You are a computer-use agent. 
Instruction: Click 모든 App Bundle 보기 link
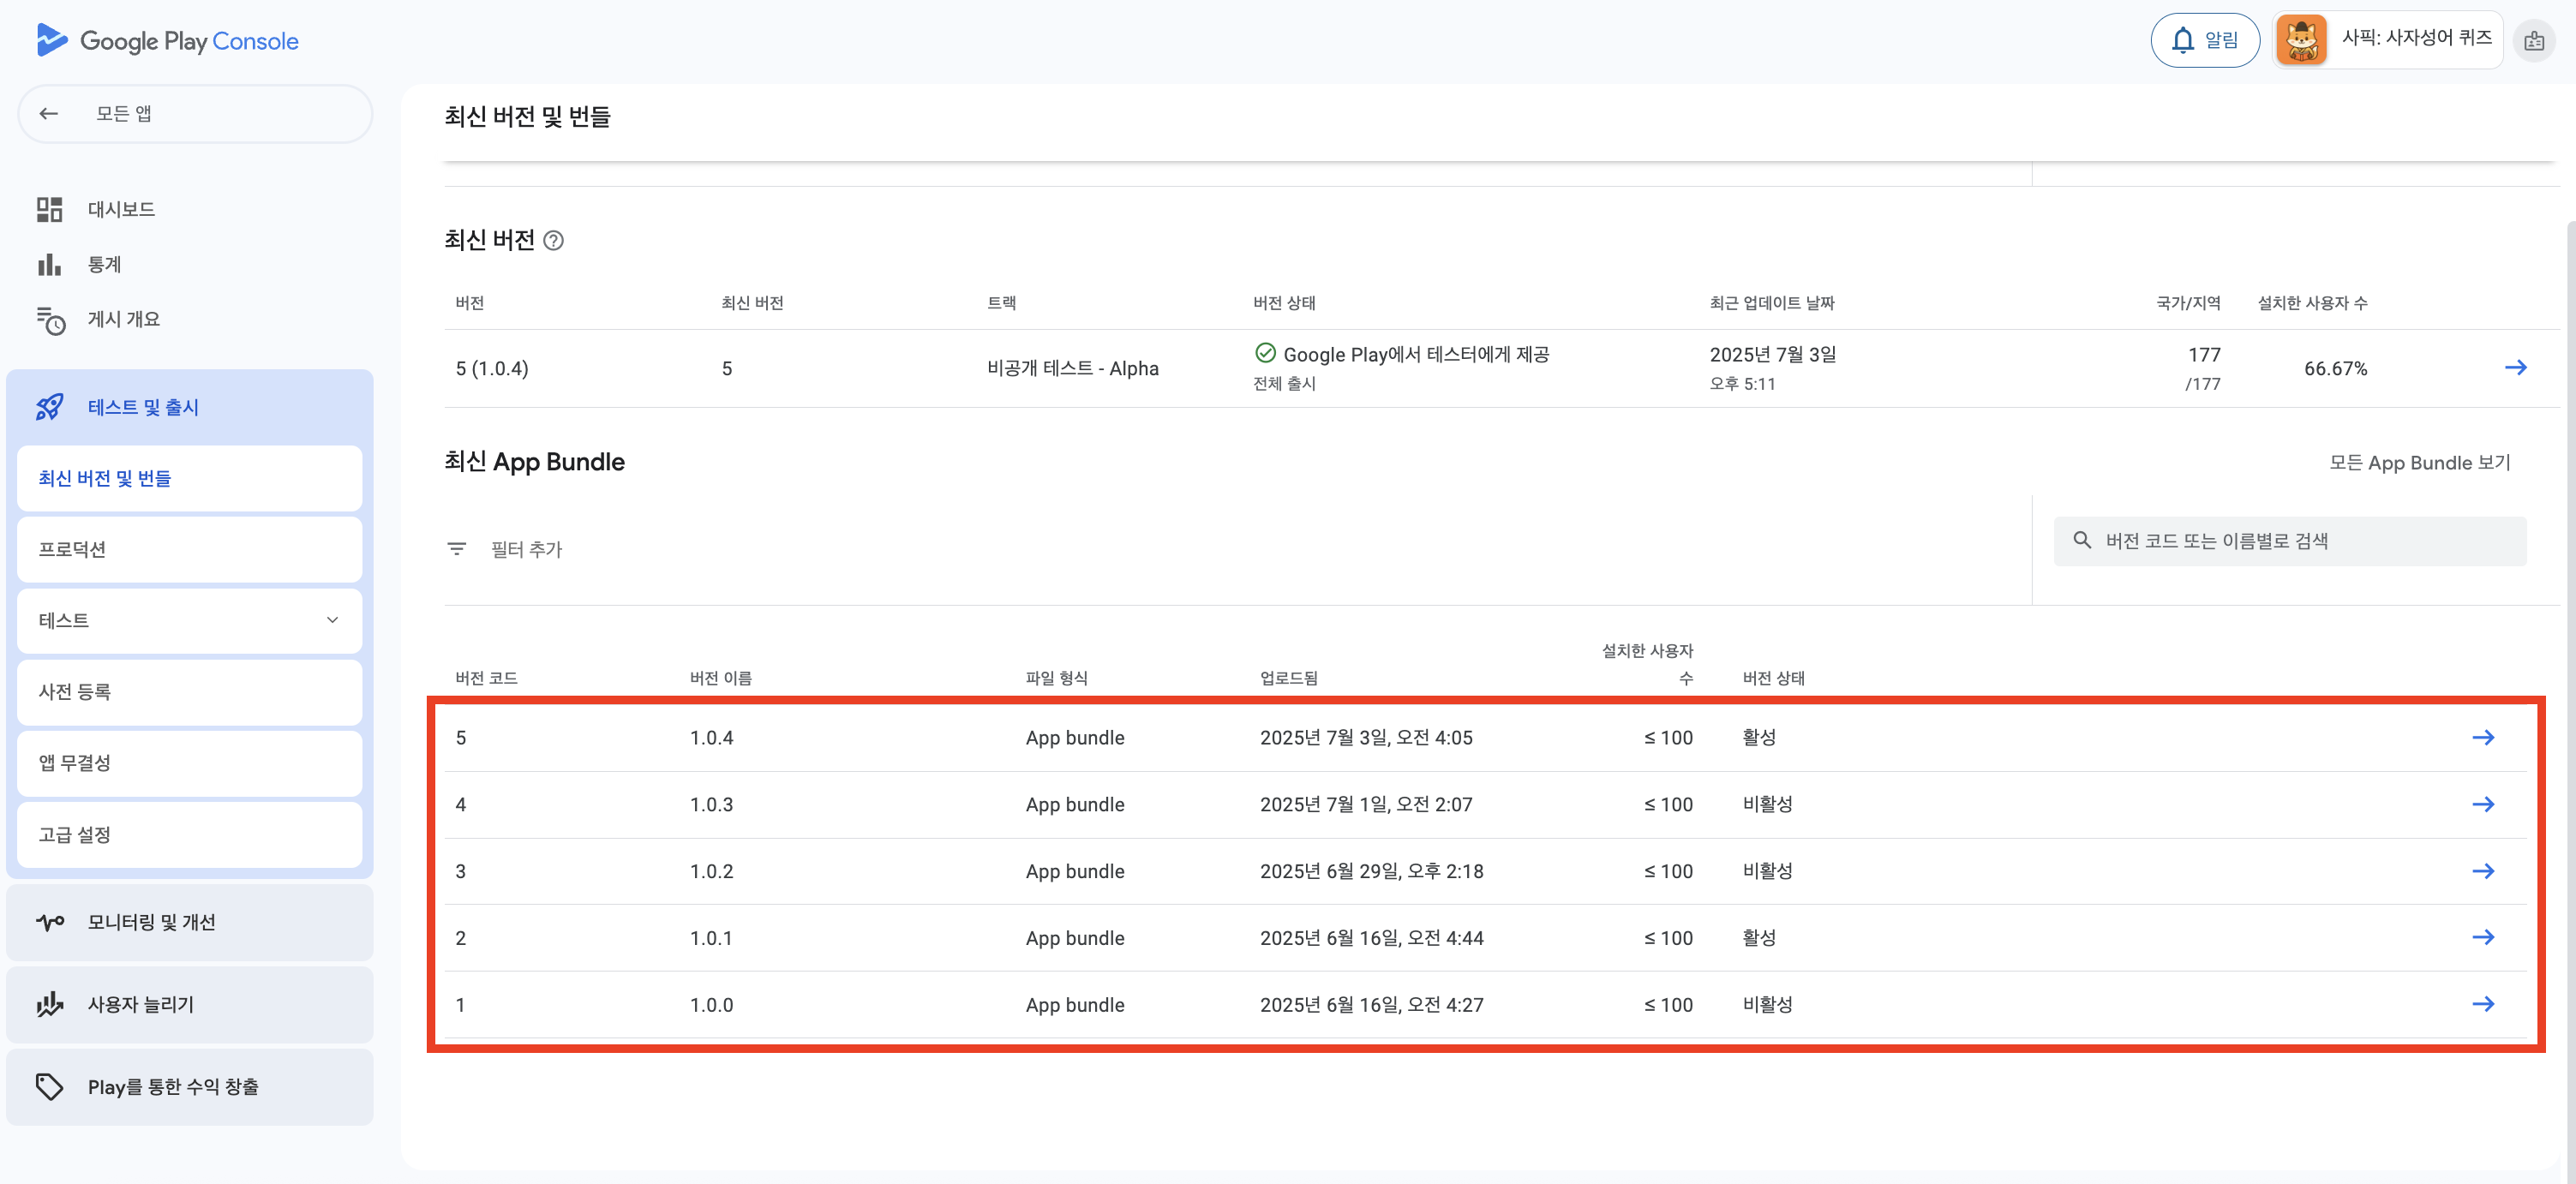[2419, 462]
